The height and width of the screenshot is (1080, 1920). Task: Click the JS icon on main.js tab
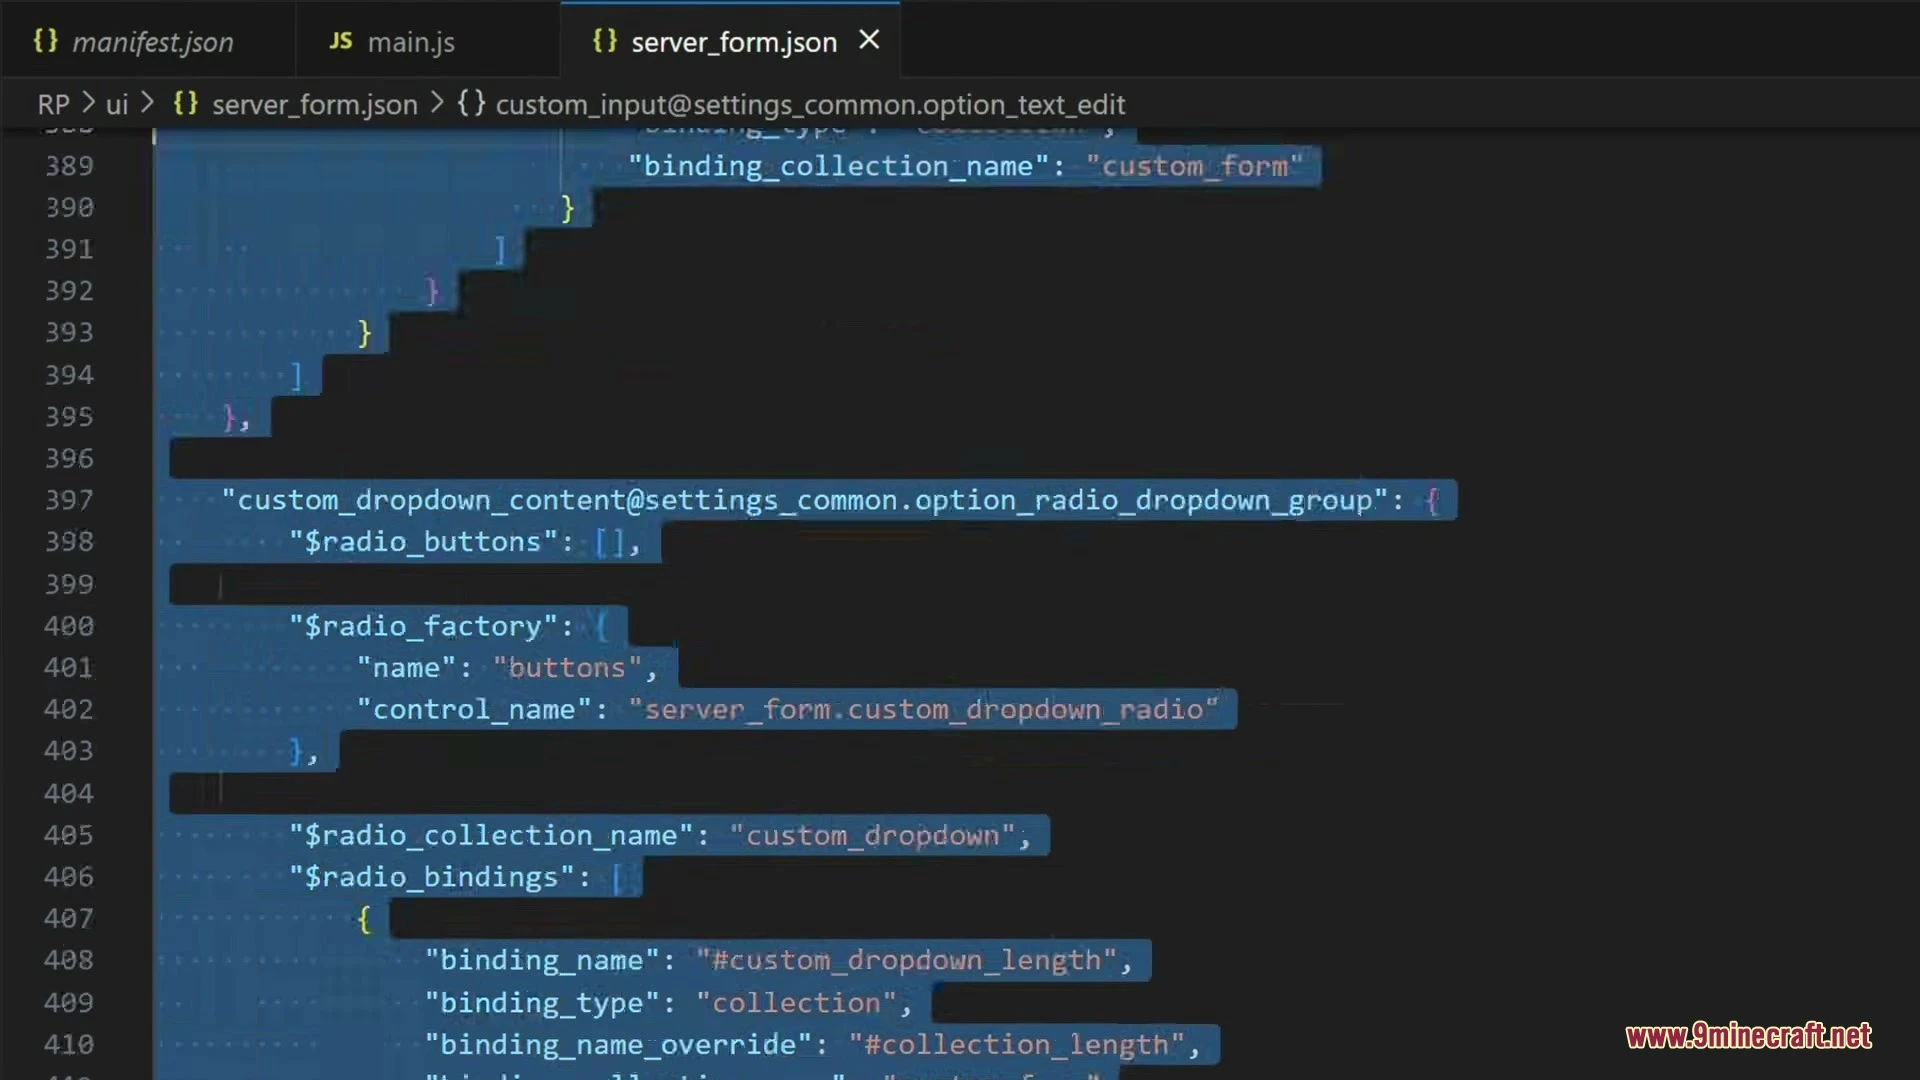point(340,41)
